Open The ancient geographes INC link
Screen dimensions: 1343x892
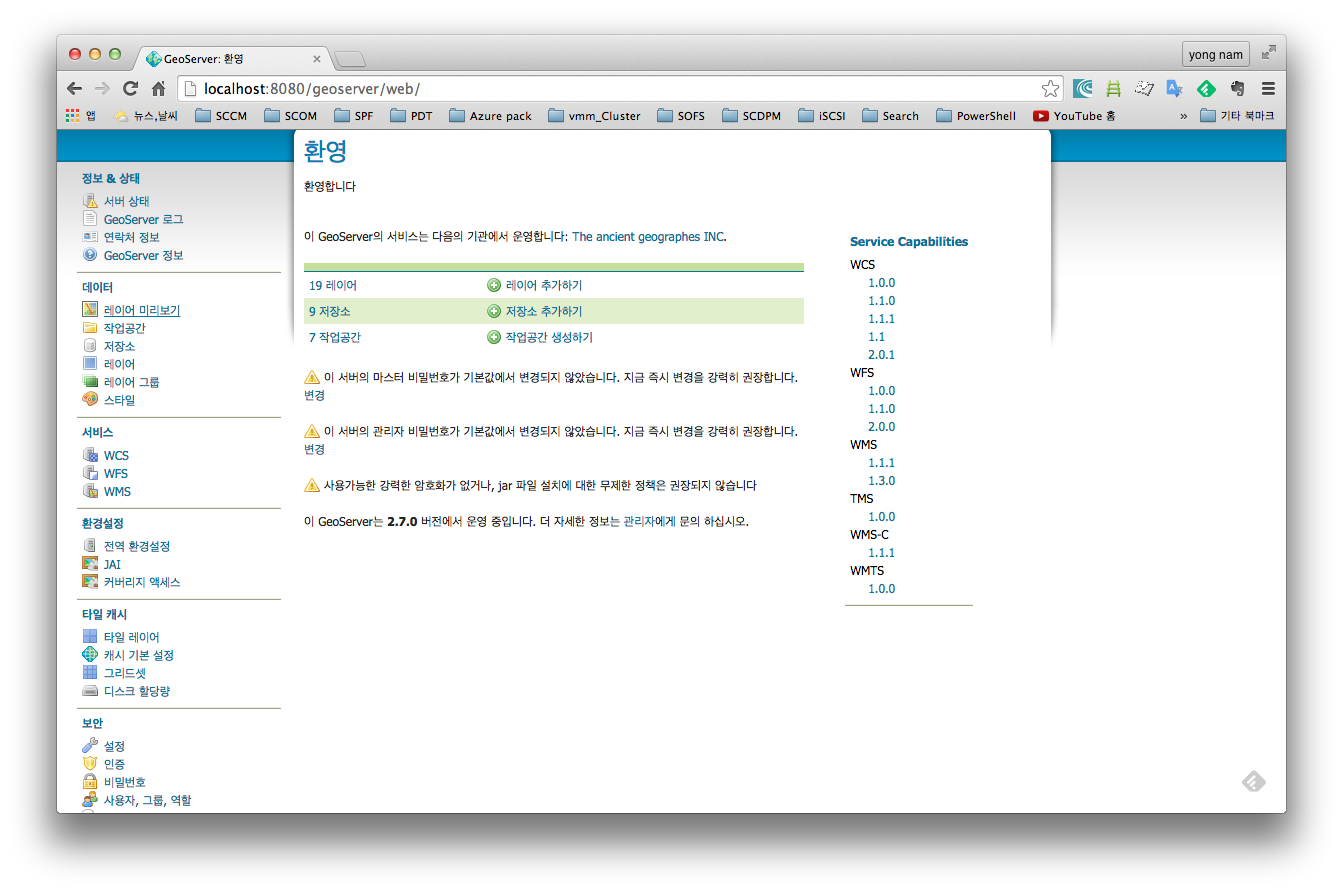648,237
